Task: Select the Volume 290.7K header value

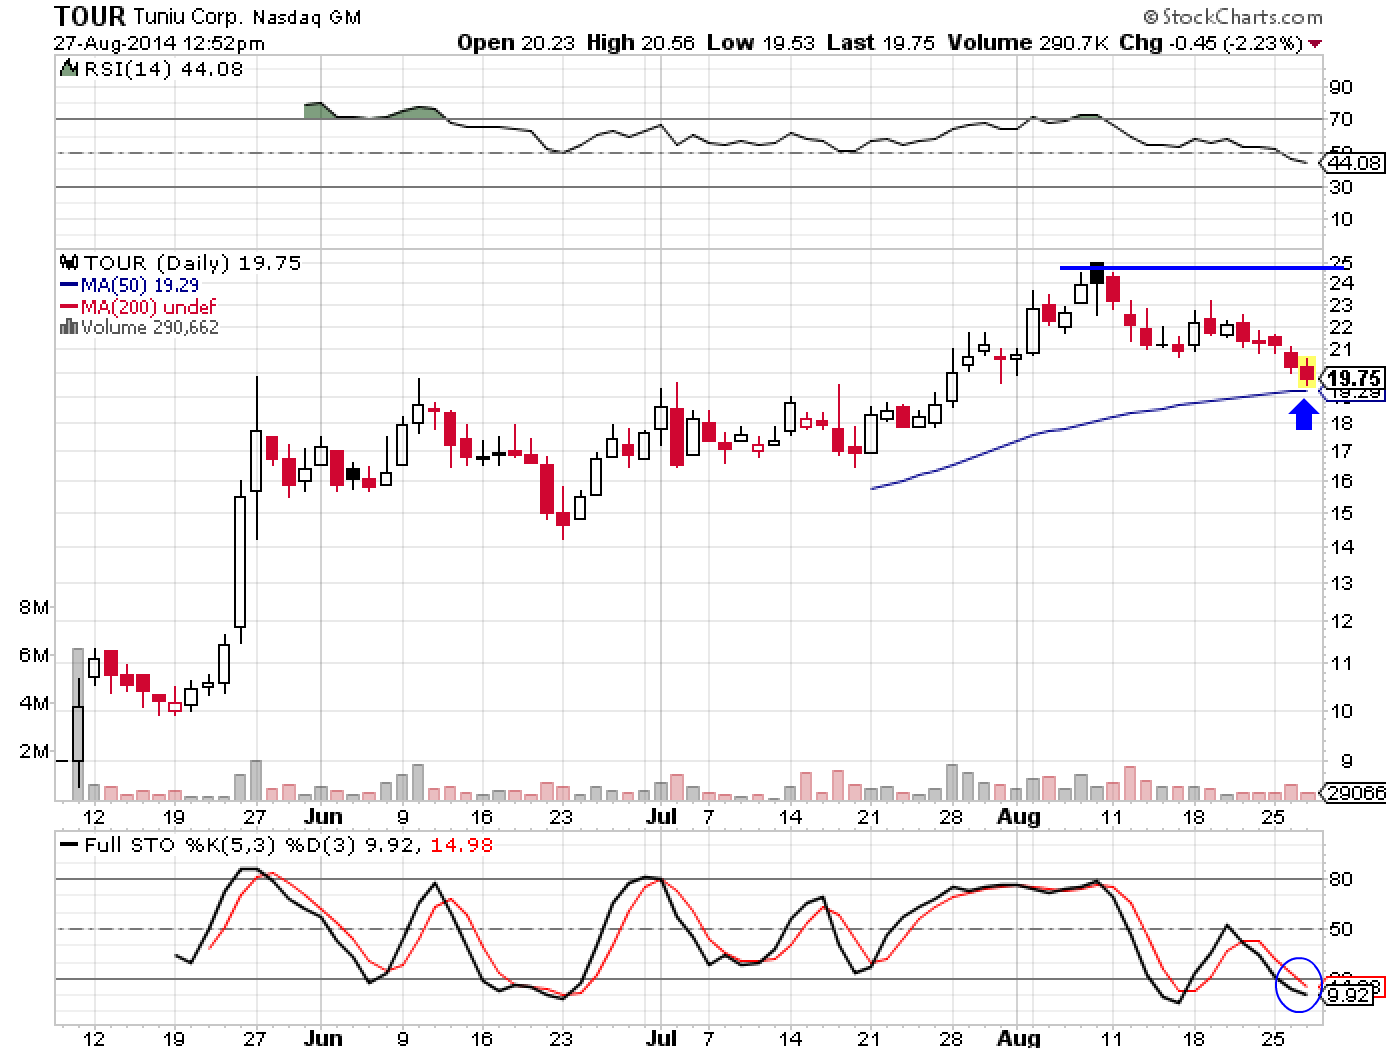Action: click(1027, 43)
